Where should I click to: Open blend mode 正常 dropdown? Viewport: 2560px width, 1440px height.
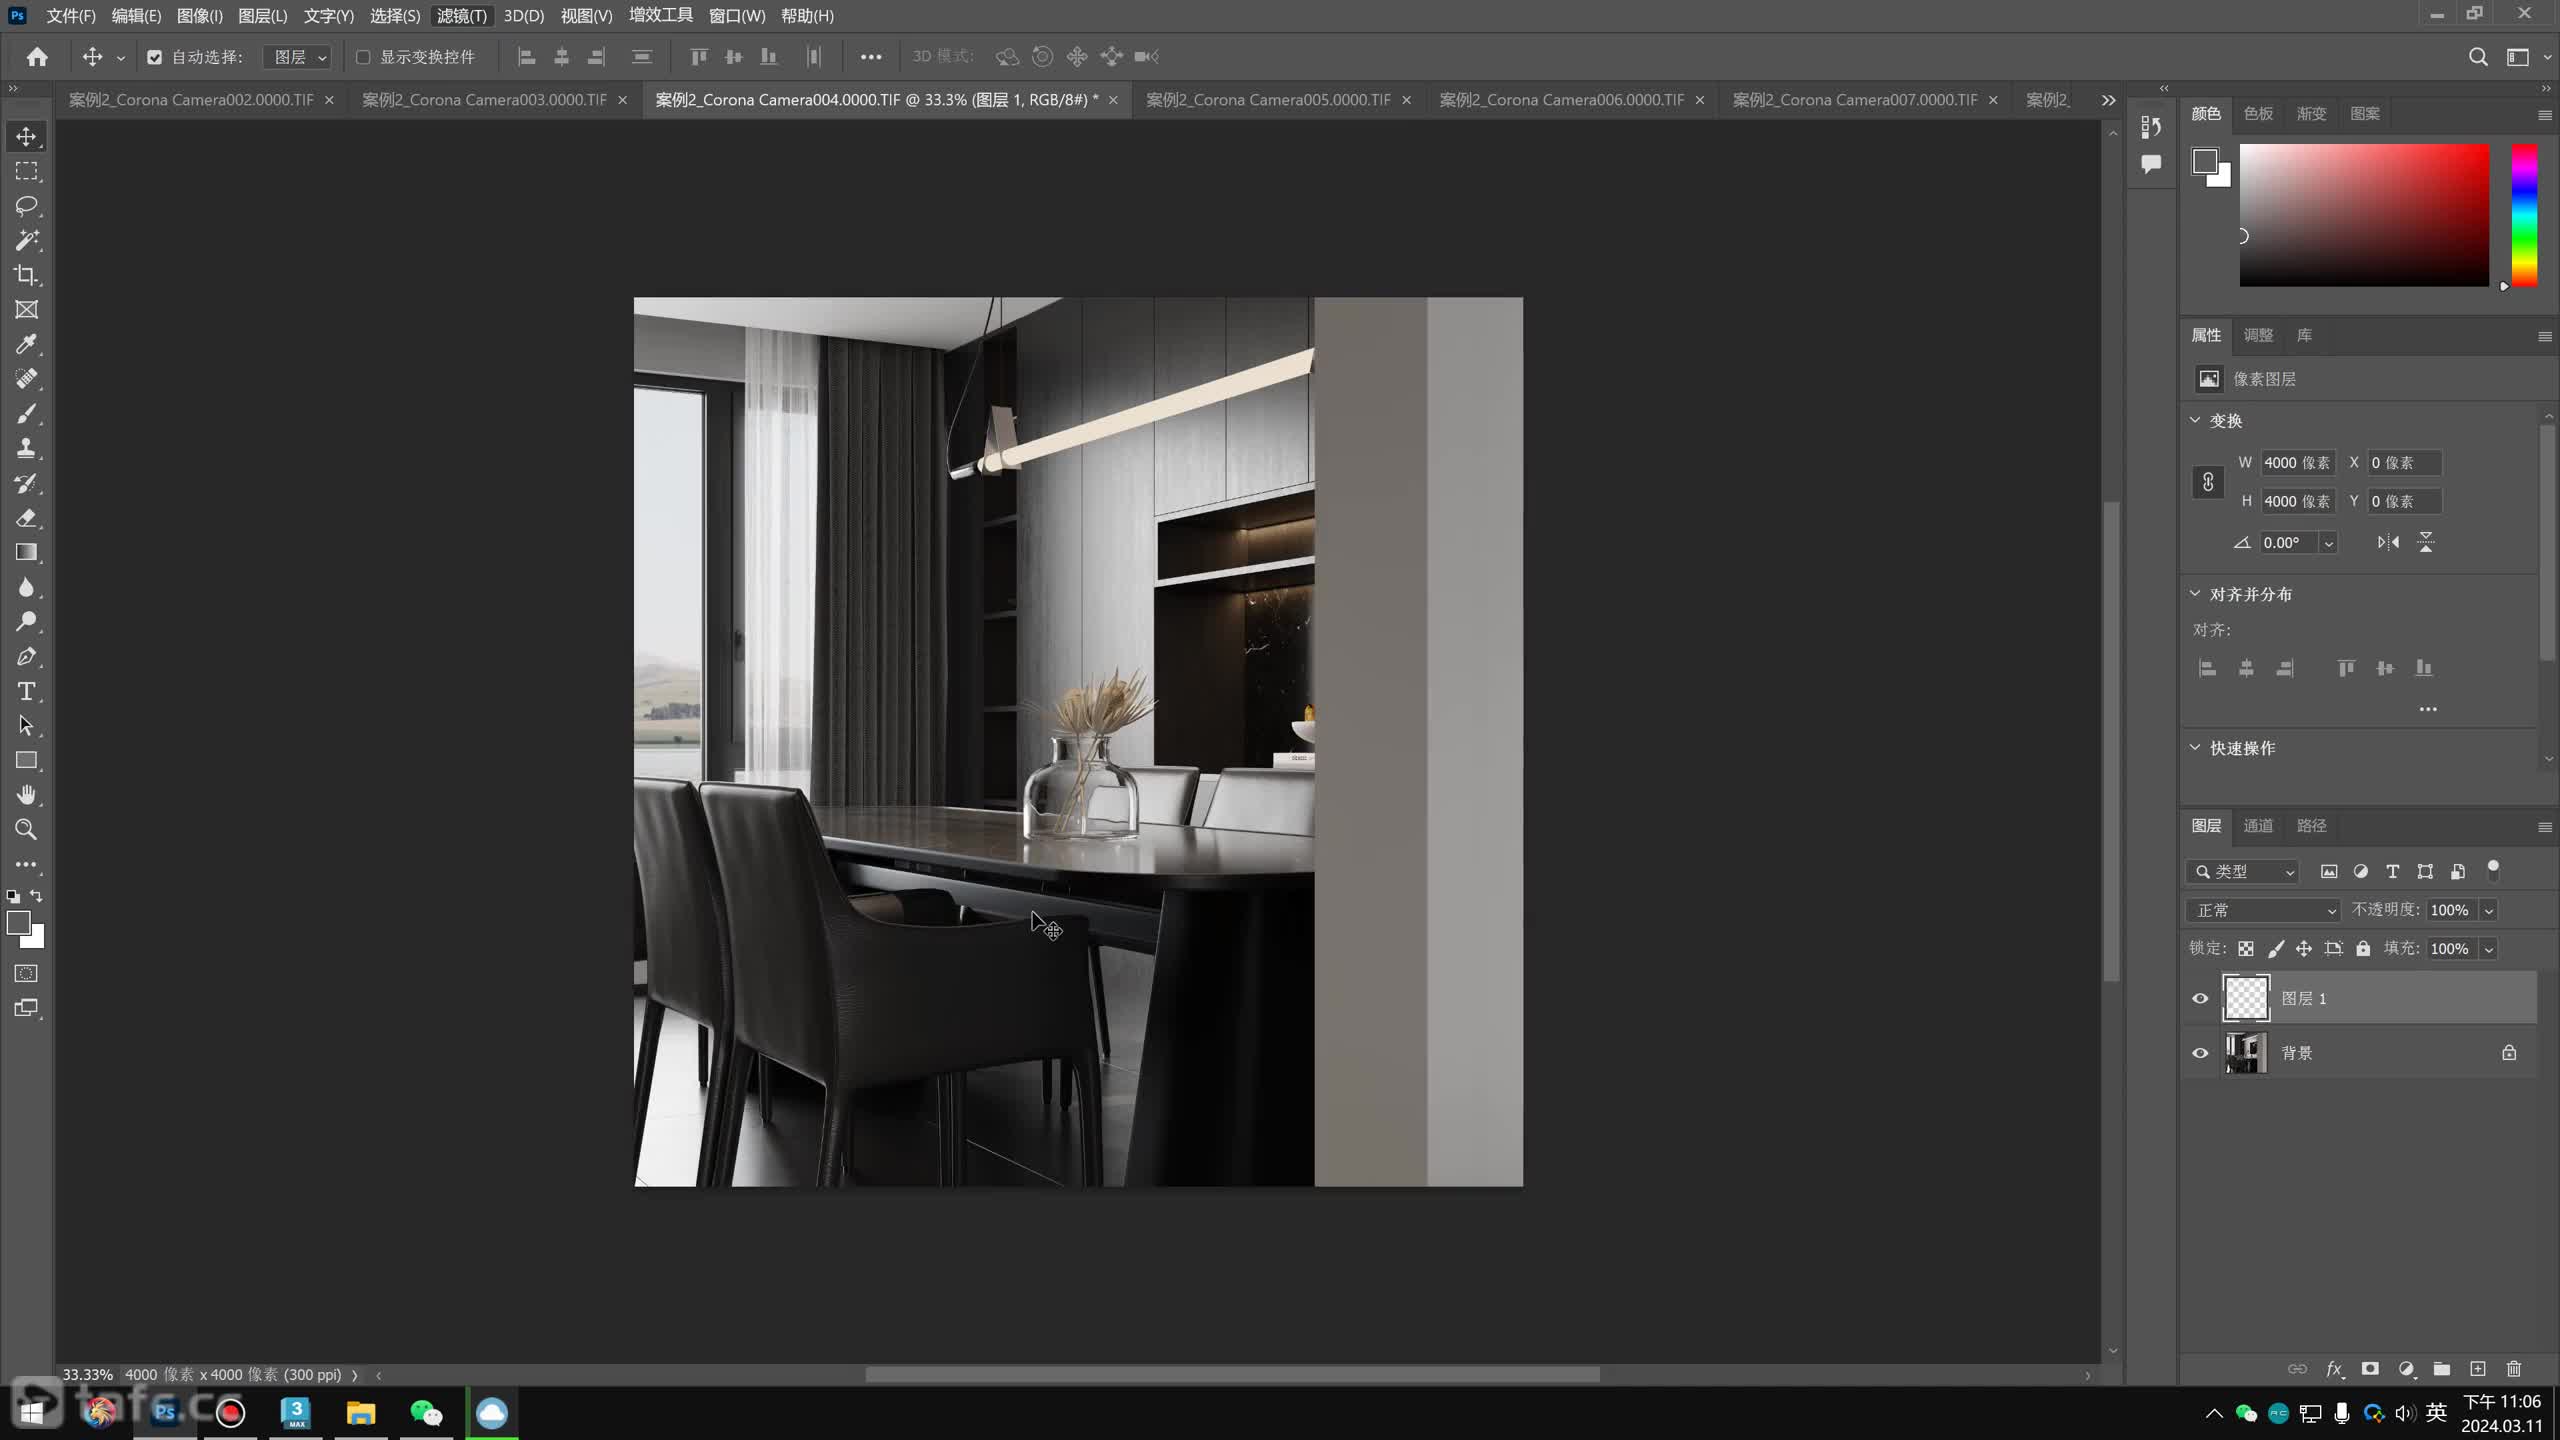click(2264, 910)
